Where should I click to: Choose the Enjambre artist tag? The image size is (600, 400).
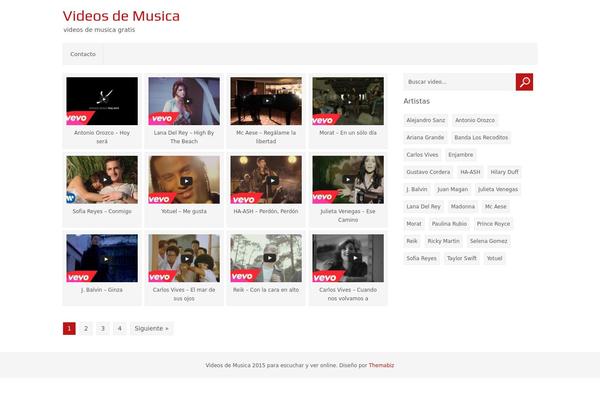(x=461, y=155)
